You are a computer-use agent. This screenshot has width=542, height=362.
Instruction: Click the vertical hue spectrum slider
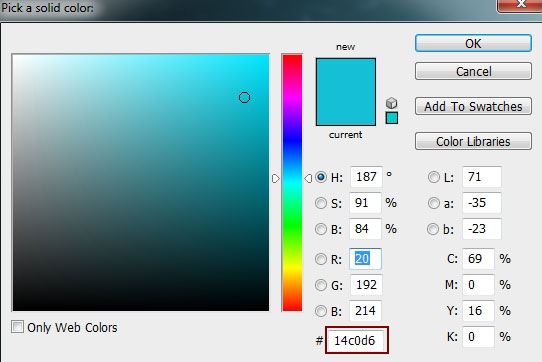(292, 183)
